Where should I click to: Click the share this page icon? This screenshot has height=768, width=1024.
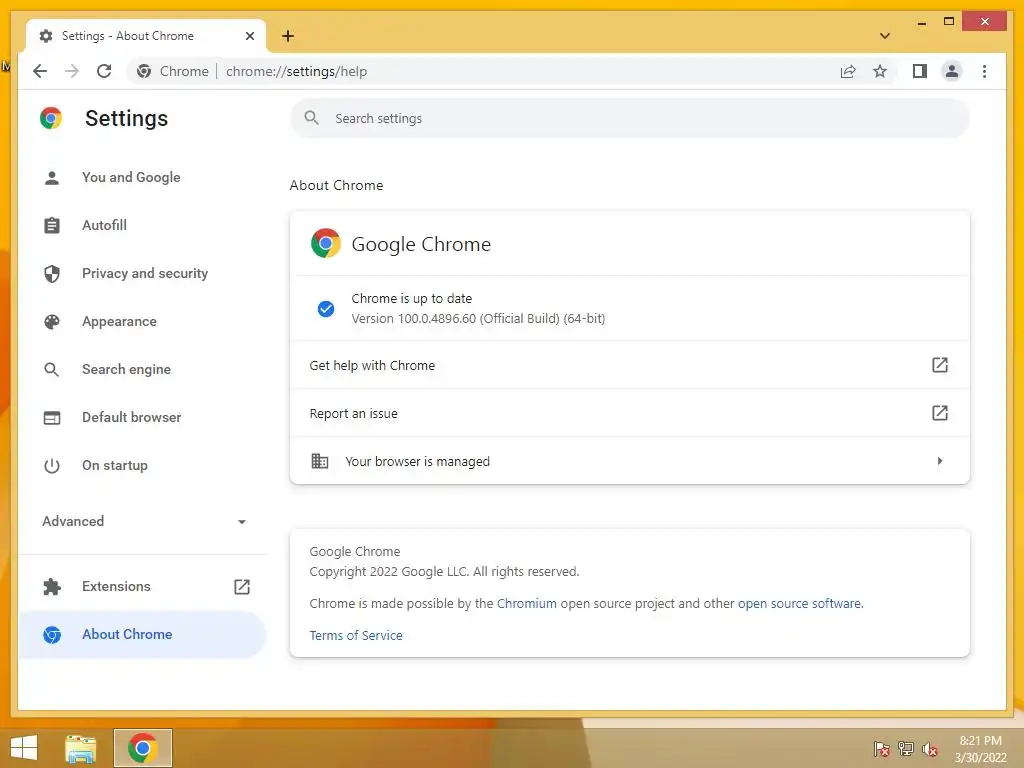click(848, 71)
